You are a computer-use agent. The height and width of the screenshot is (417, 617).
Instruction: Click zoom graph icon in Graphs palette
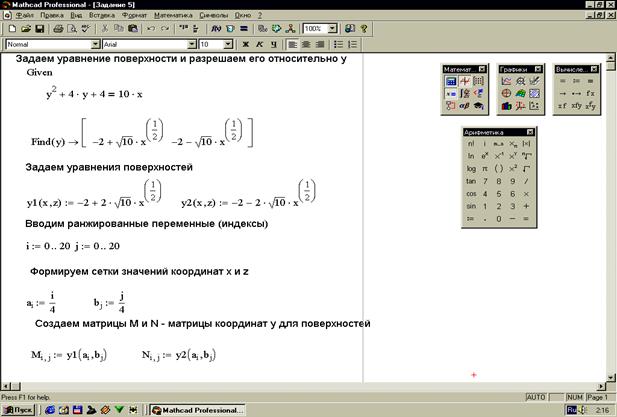pos(521,81)
